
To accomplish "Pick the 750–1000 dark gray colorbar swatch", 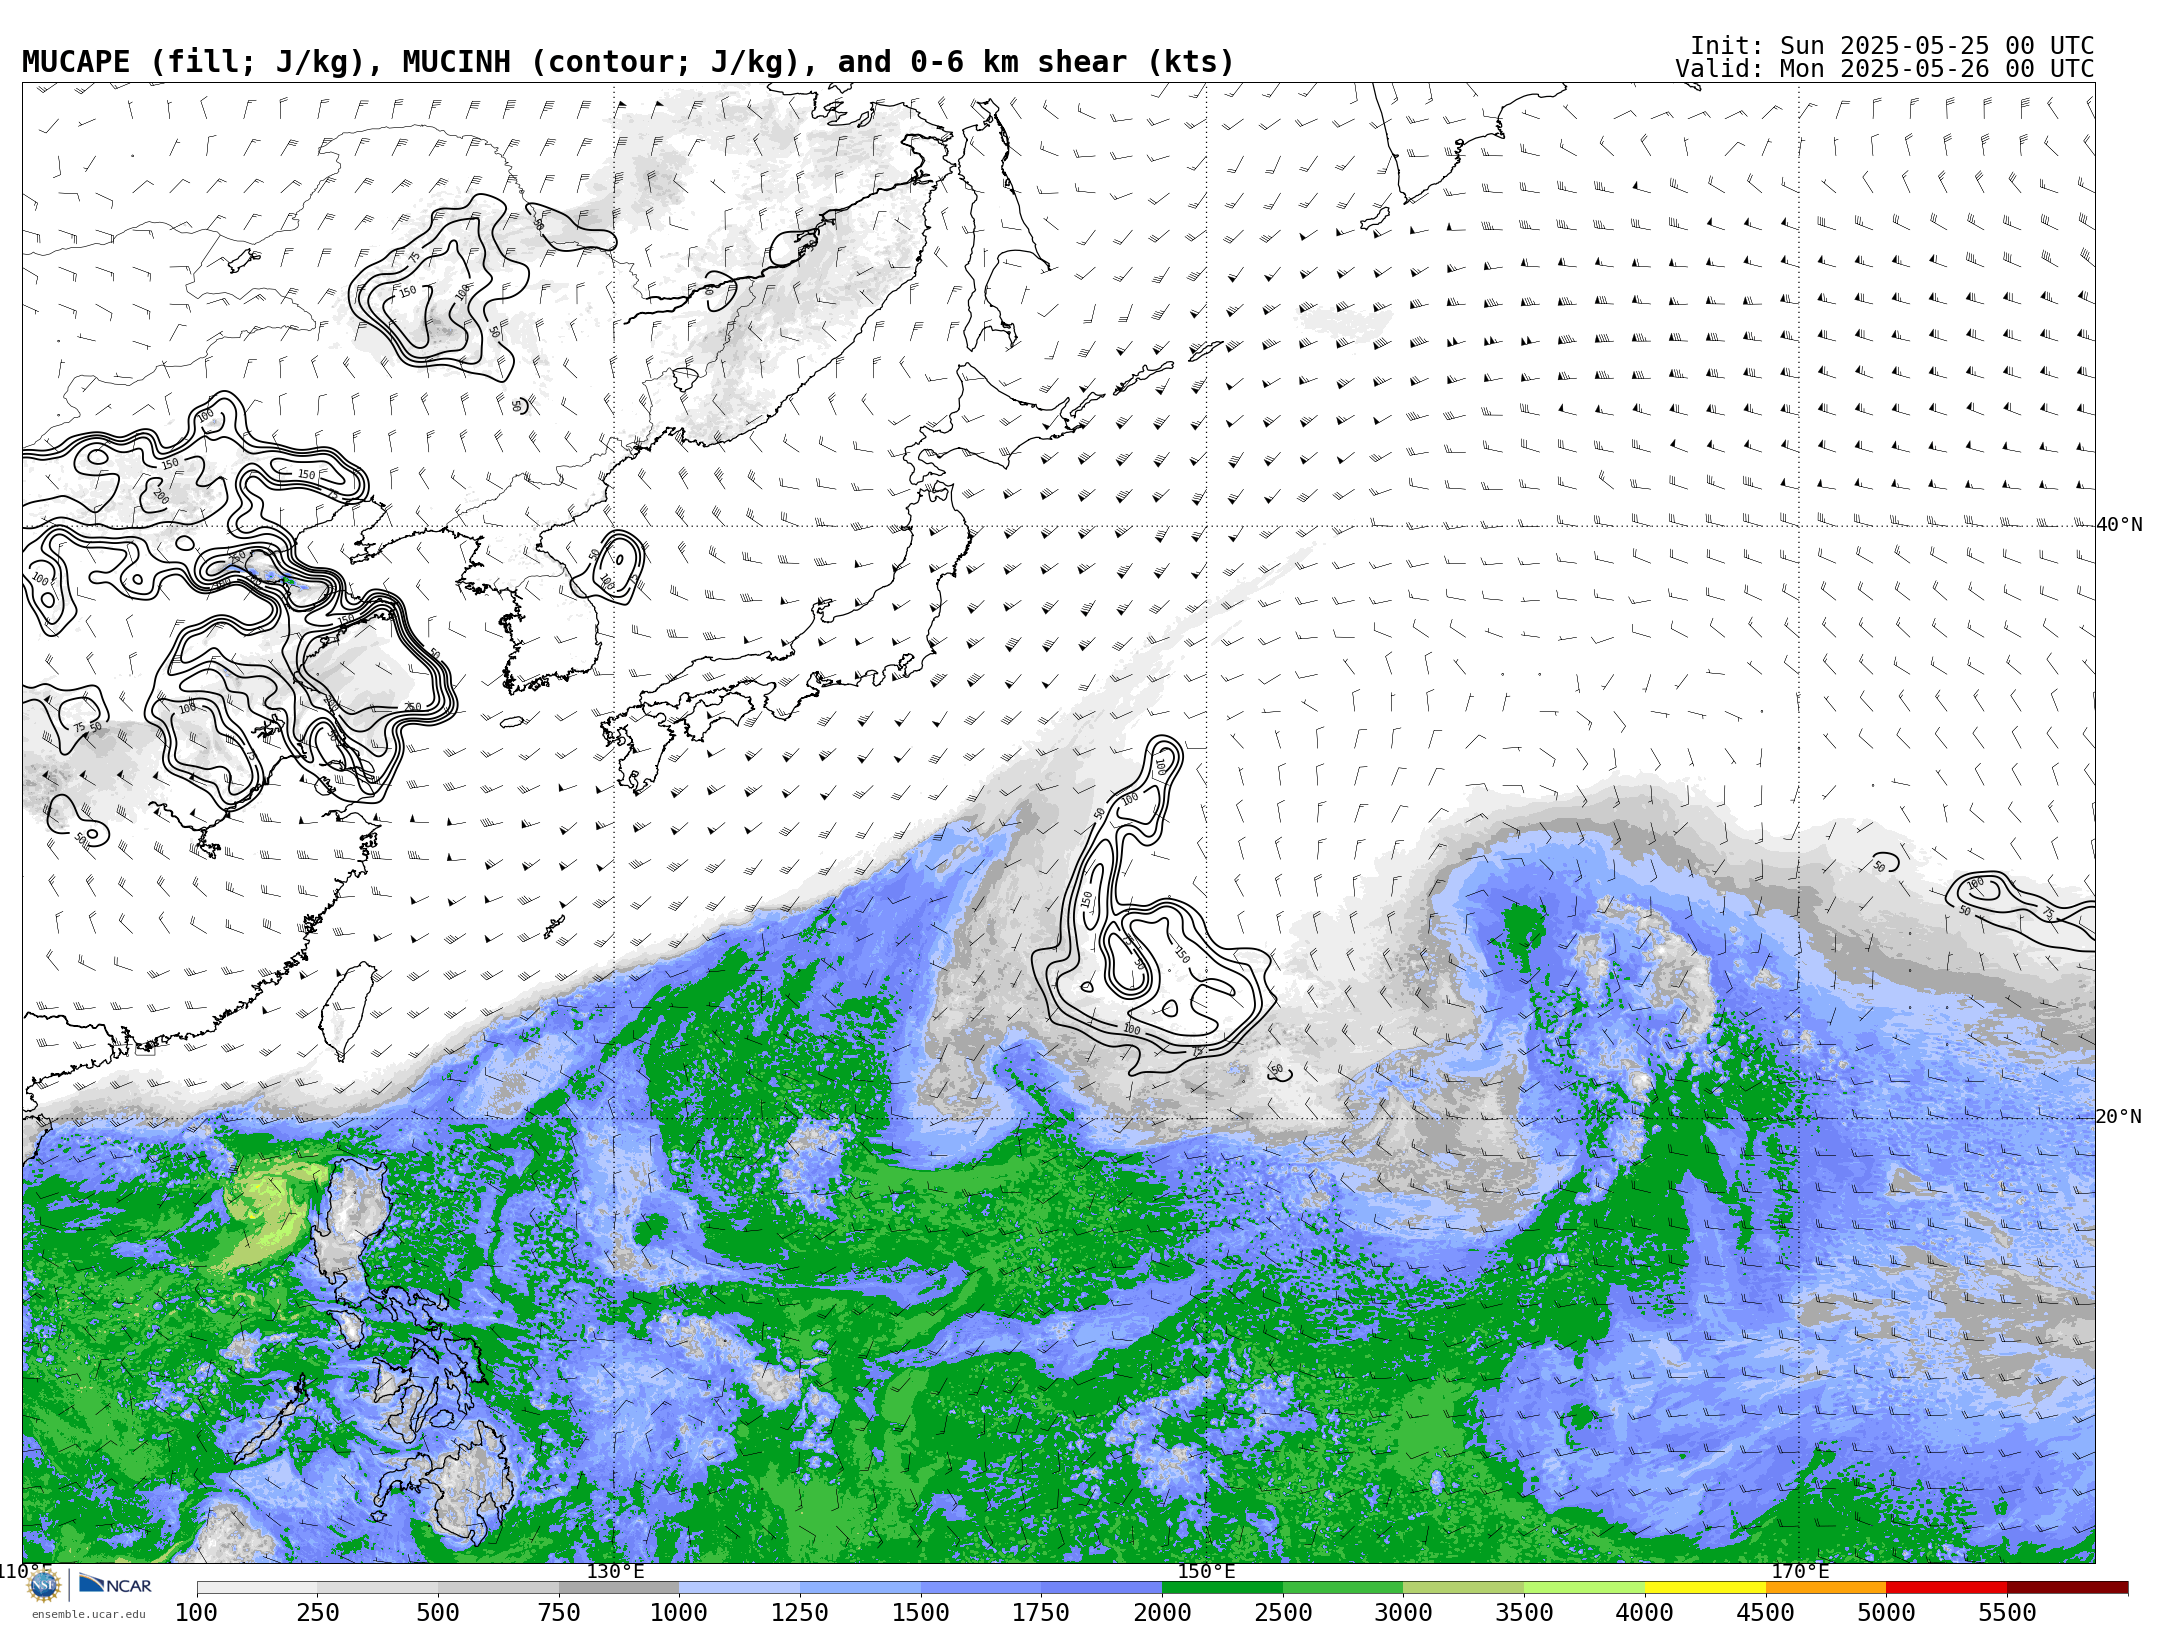I will click(619, 1588).
